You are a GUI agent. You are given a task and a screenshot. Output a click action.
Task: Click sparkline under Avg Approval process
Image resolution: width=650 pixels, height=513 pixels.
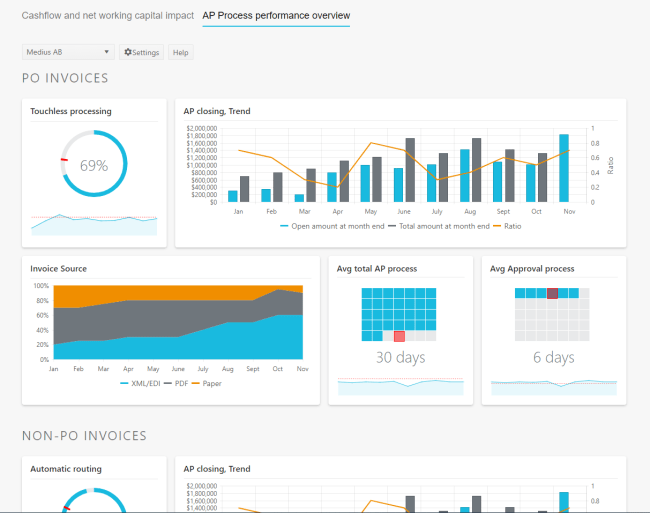554,387
